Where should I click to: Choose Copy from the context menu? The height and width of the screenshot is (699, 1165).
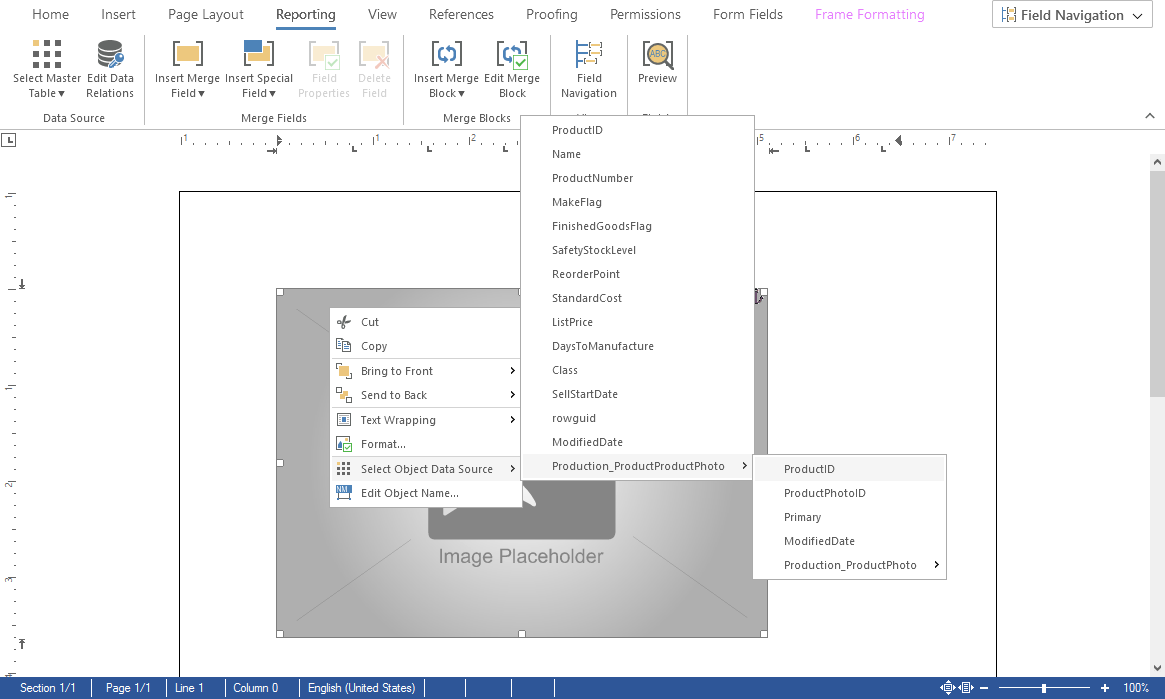pos(425,346)
